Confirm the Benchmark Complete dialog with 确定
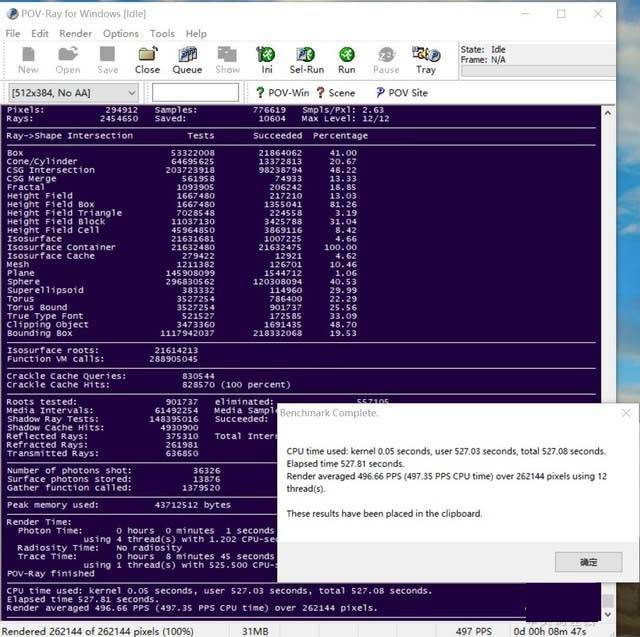The height and width of the screenshot is (637, 640). [x=588, y=562]
